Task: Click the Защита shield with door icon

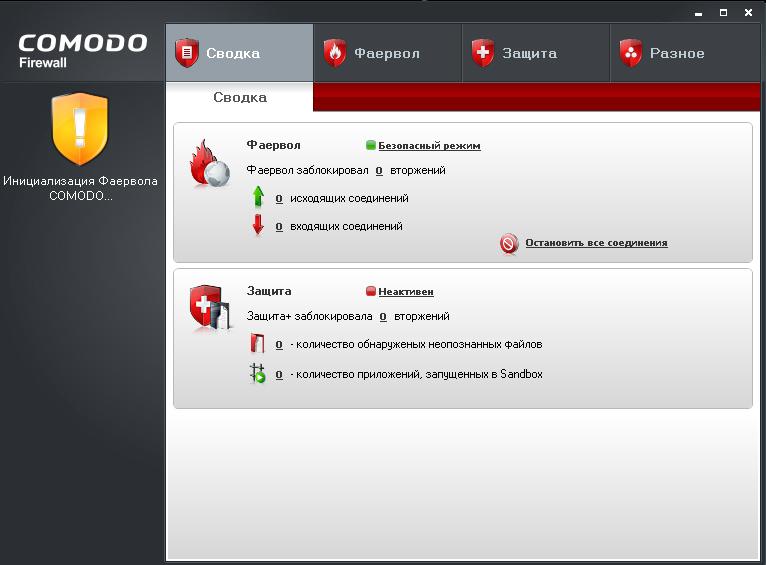Action: [x=210, y=309]
